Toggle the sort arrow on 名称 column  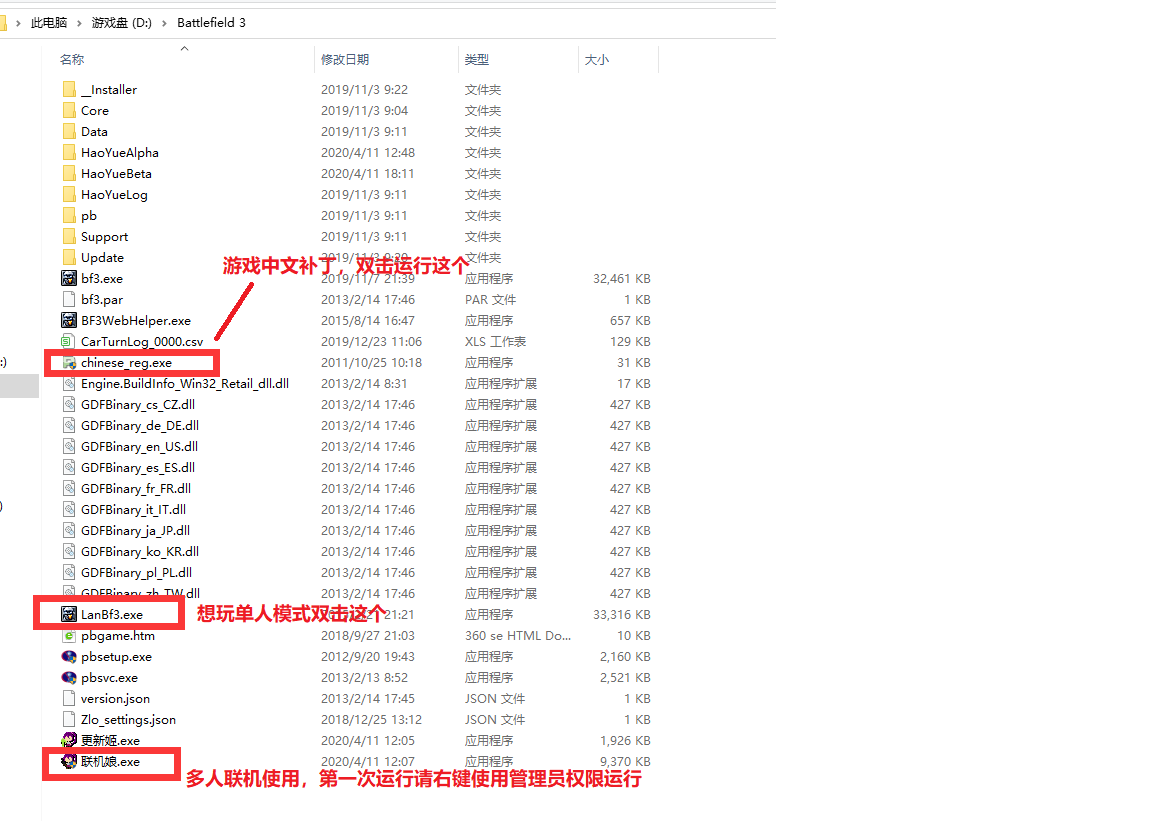click(x=183, y=47)
